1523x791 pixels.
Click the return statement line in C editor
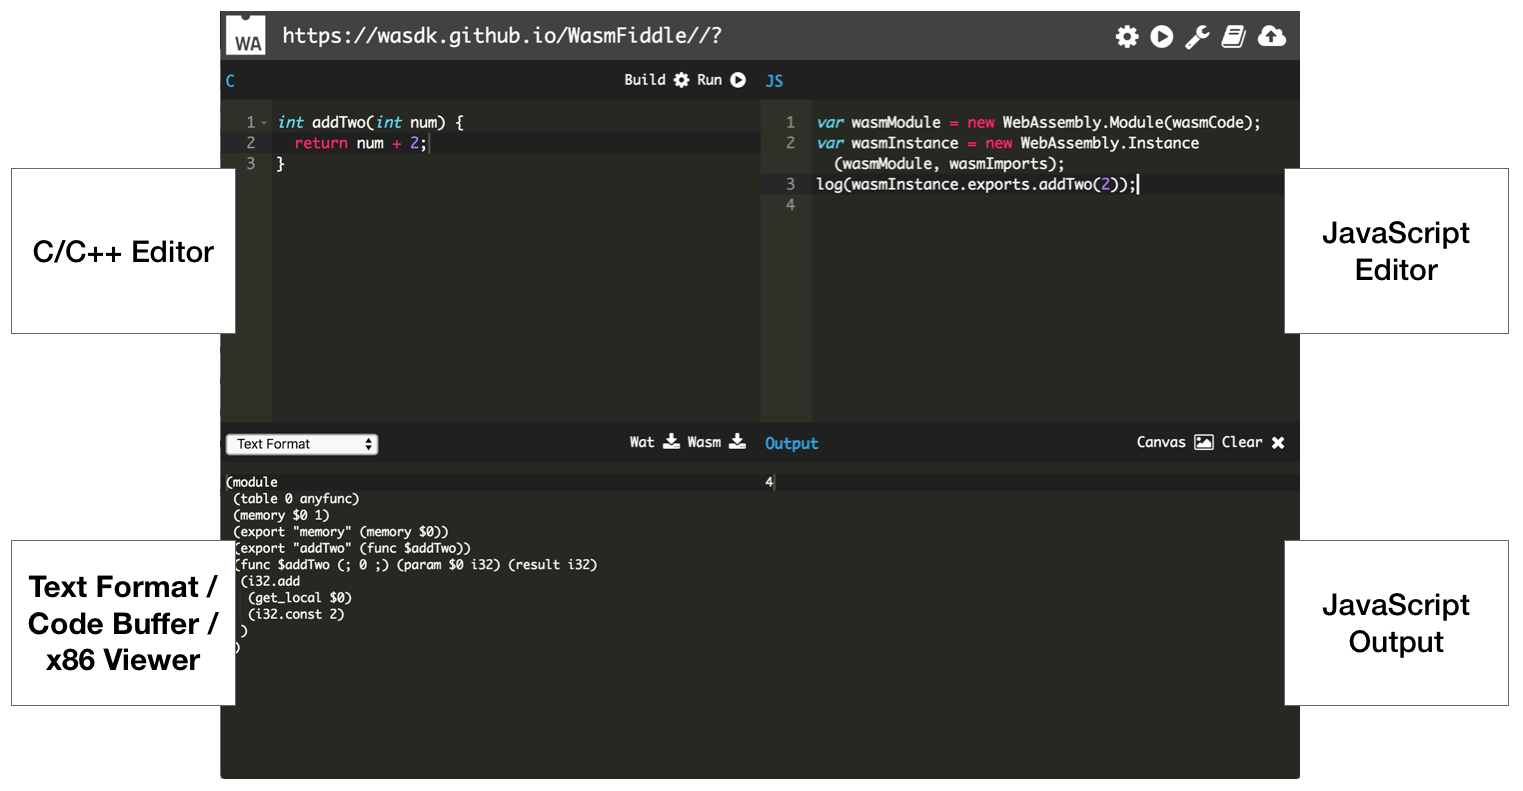[x=360, y=143]
